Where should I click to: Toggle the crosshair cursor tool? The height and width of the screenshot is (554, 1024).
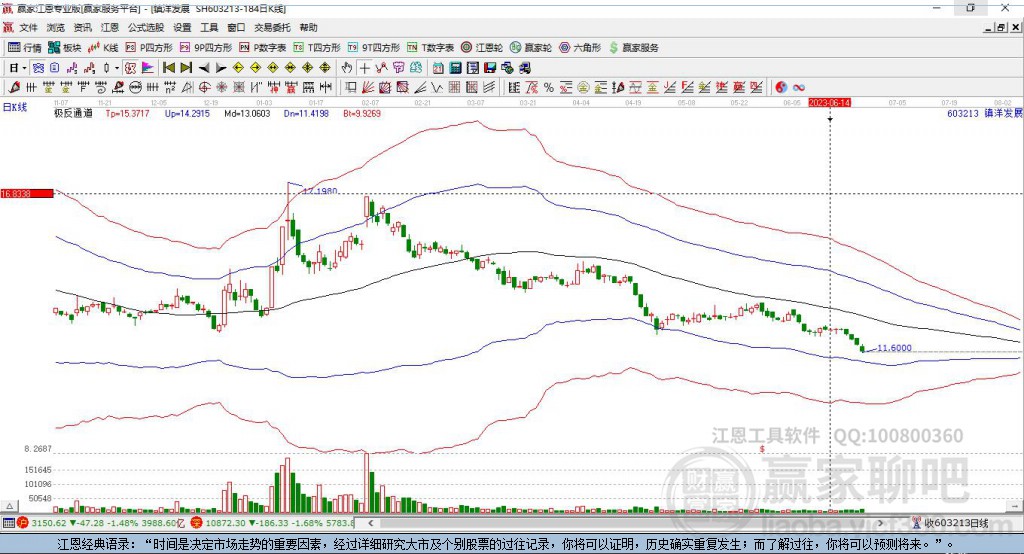[364, 68]
